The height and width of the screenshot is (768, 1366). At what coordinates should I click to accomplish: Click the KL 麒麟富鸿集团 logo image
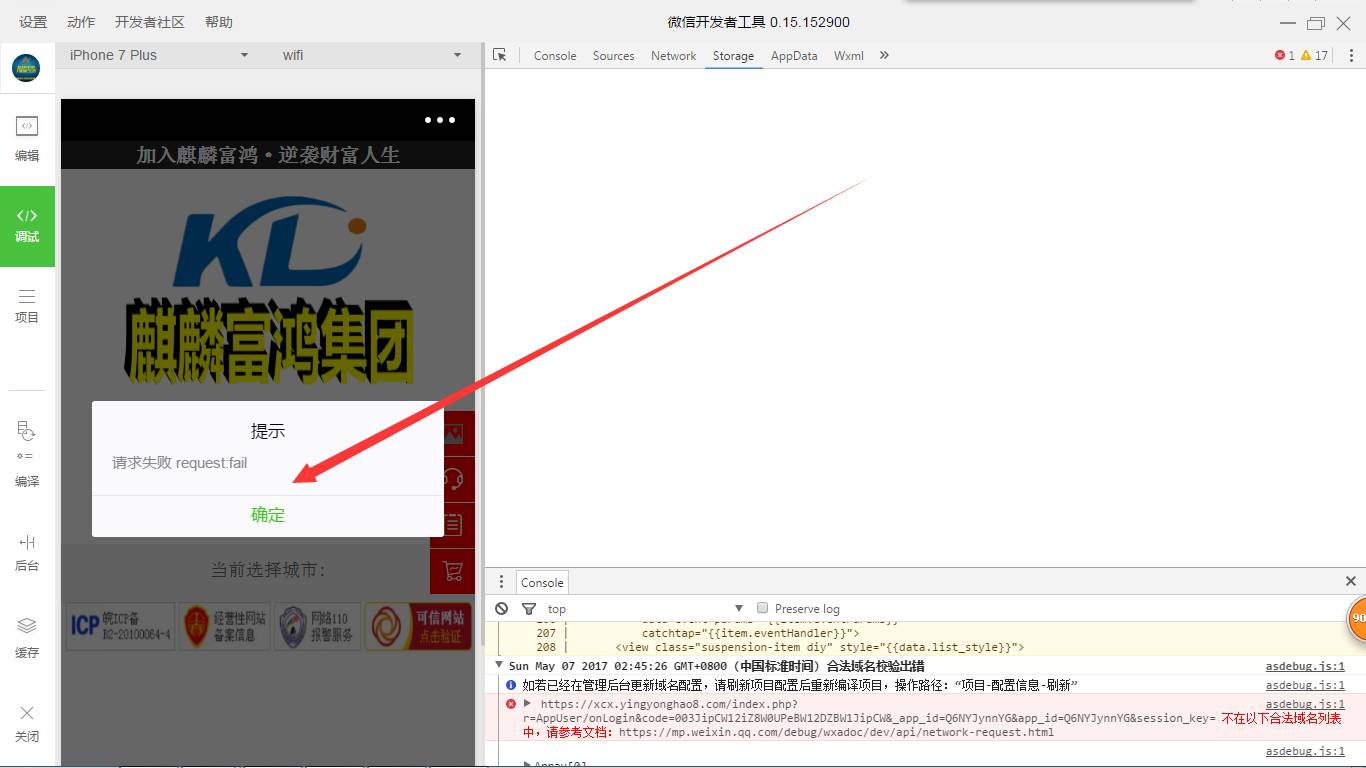268,292
